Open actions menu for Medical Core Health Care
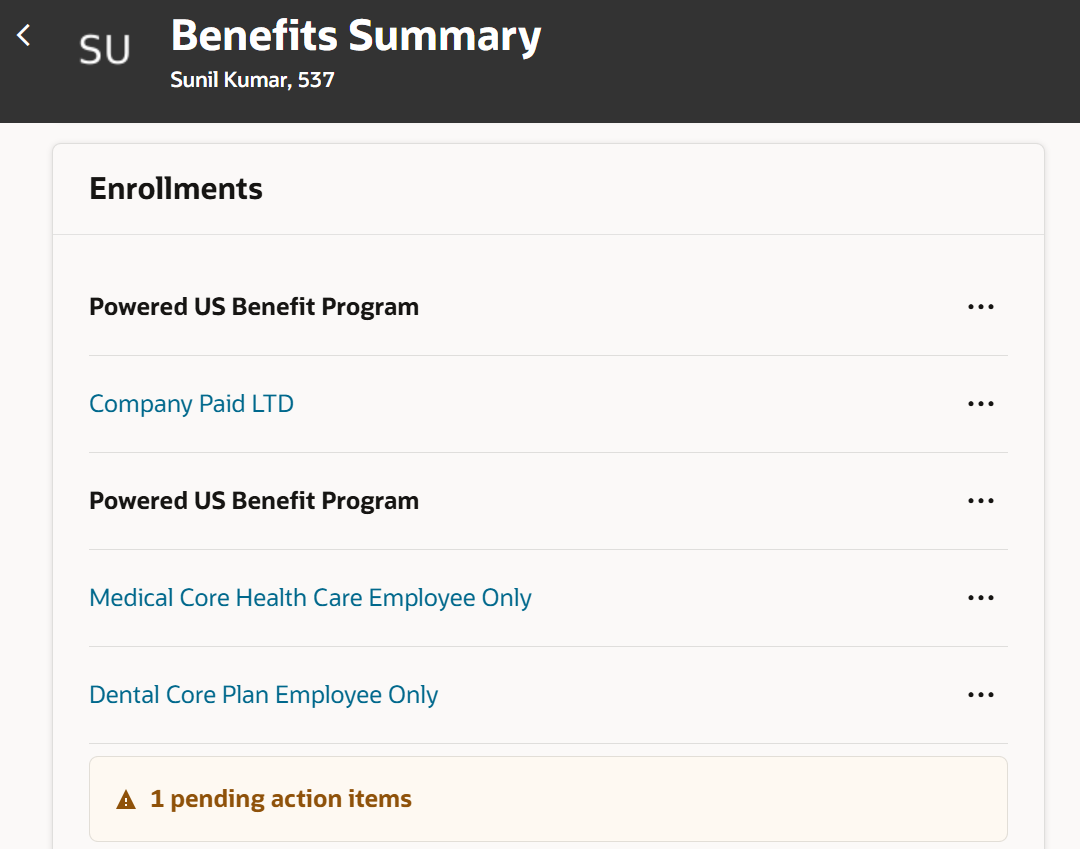 (x=980, y=598)
